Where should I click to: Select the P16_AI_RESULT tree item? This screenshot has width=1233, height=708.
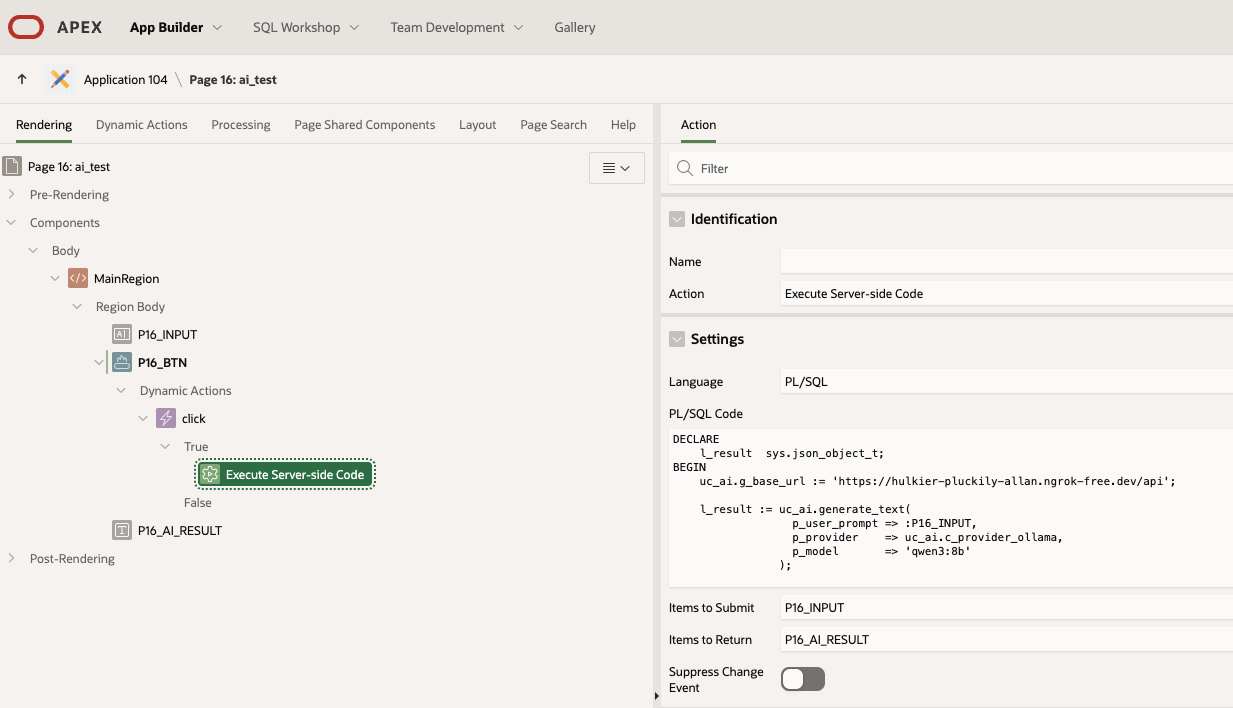pos(180,531)
